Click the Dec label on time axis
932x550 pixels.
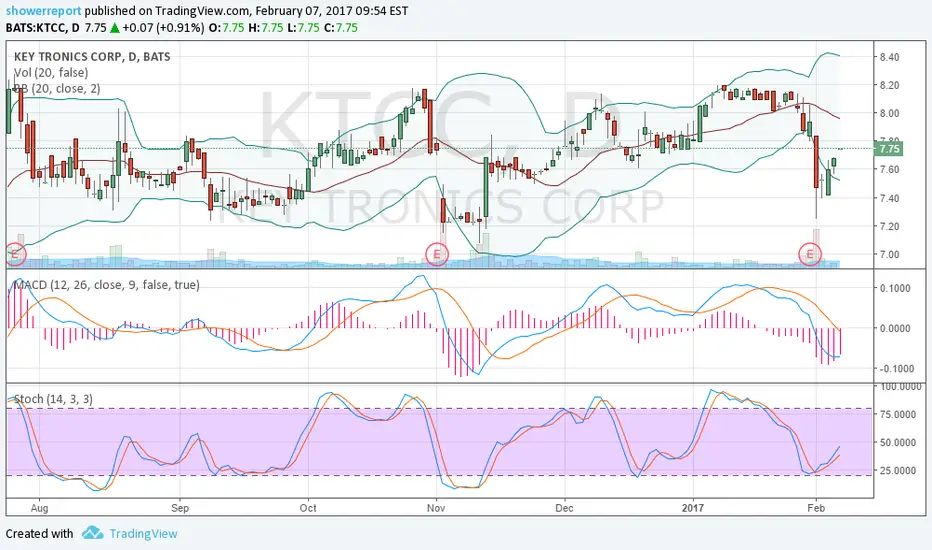coord(564,508)
